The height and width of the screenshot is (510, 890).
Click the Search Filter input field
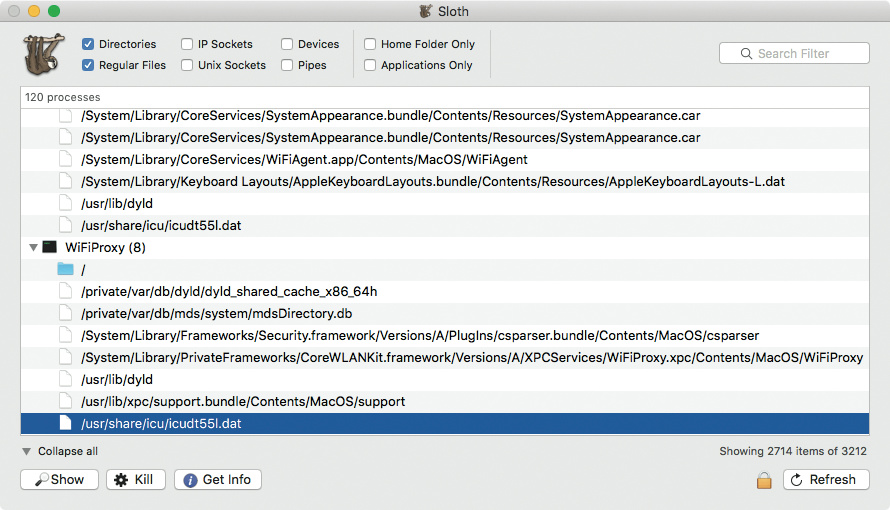[x=800, y=54]
